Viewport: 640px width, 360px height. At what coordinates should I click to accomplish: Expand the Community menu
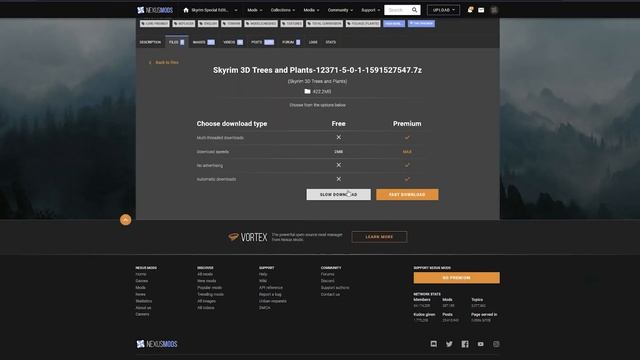tap(340, 10)
